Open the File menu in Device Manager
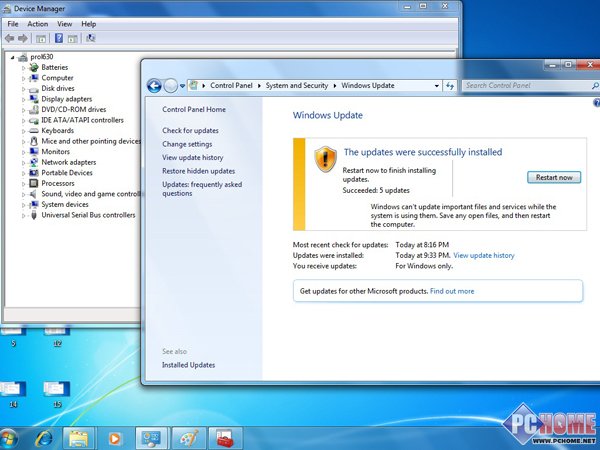Viewport: 600px width, 450px height. (x=13, y=24)
